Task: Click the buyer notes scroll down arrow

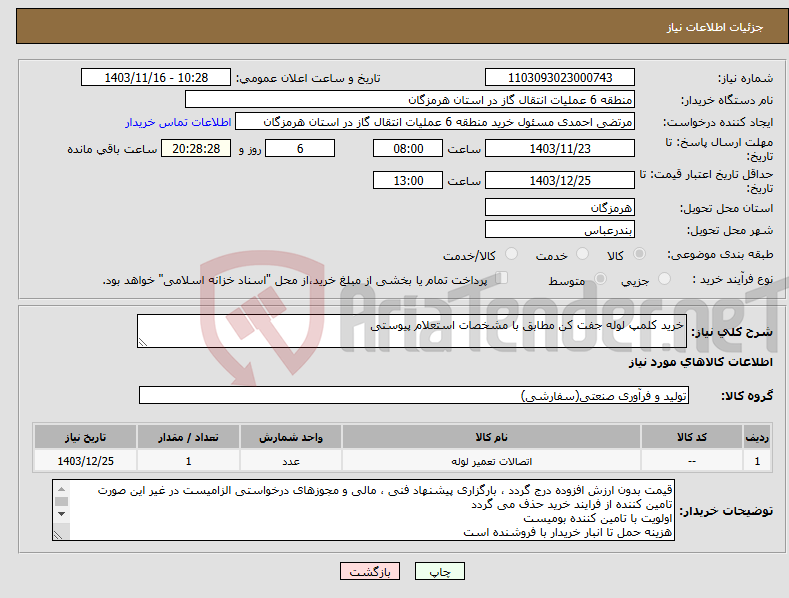Action: [61, 514]
